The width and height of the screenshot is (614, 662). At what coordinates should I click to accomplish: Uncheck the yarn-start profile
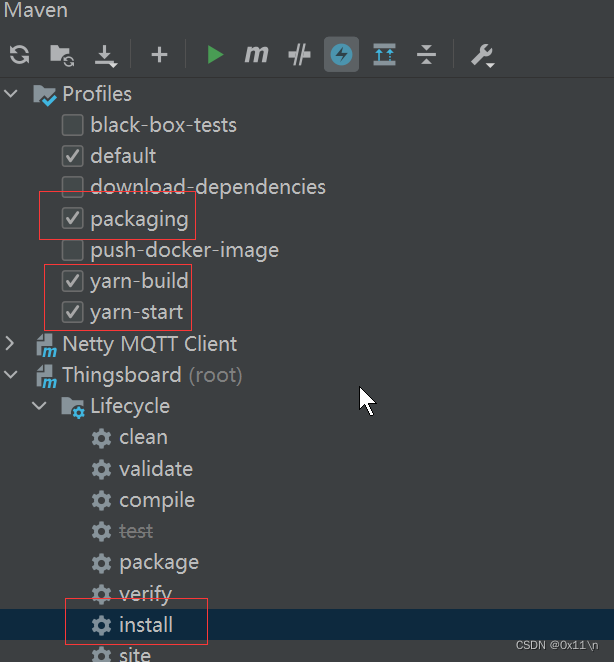[73, 312]
